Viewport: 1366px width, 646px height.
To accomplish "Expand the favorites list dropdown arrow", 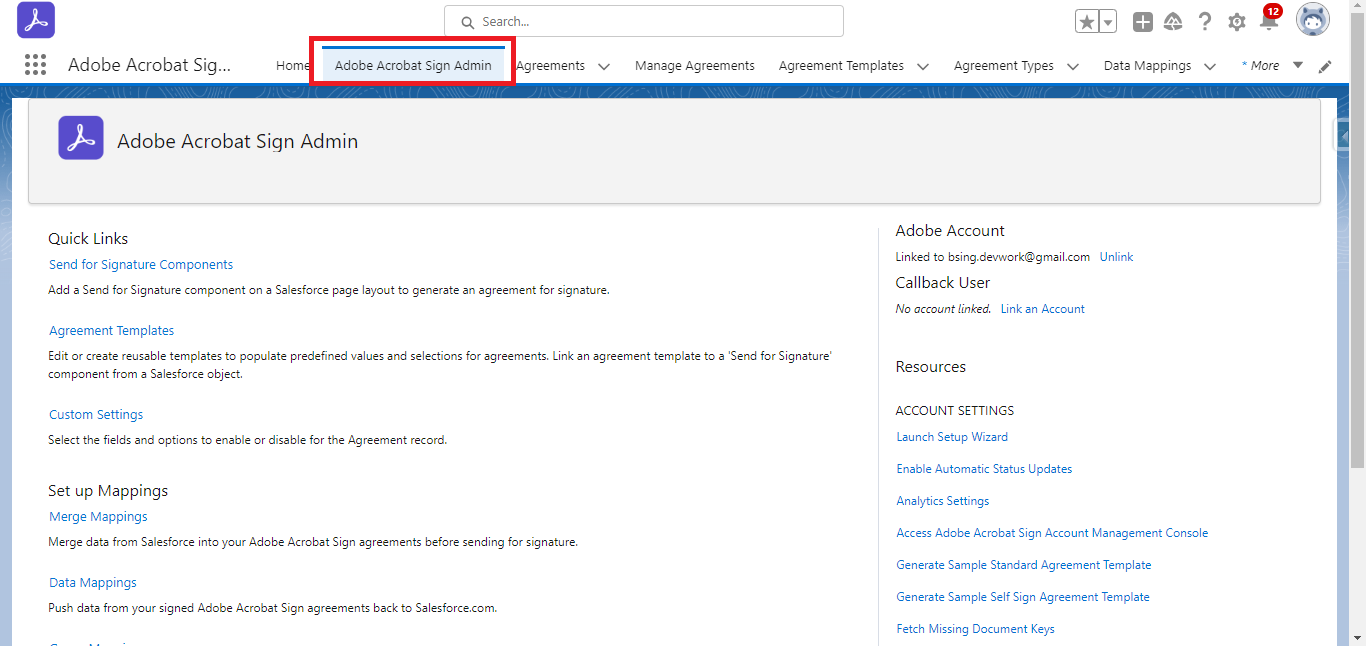I will point(1105,19).
